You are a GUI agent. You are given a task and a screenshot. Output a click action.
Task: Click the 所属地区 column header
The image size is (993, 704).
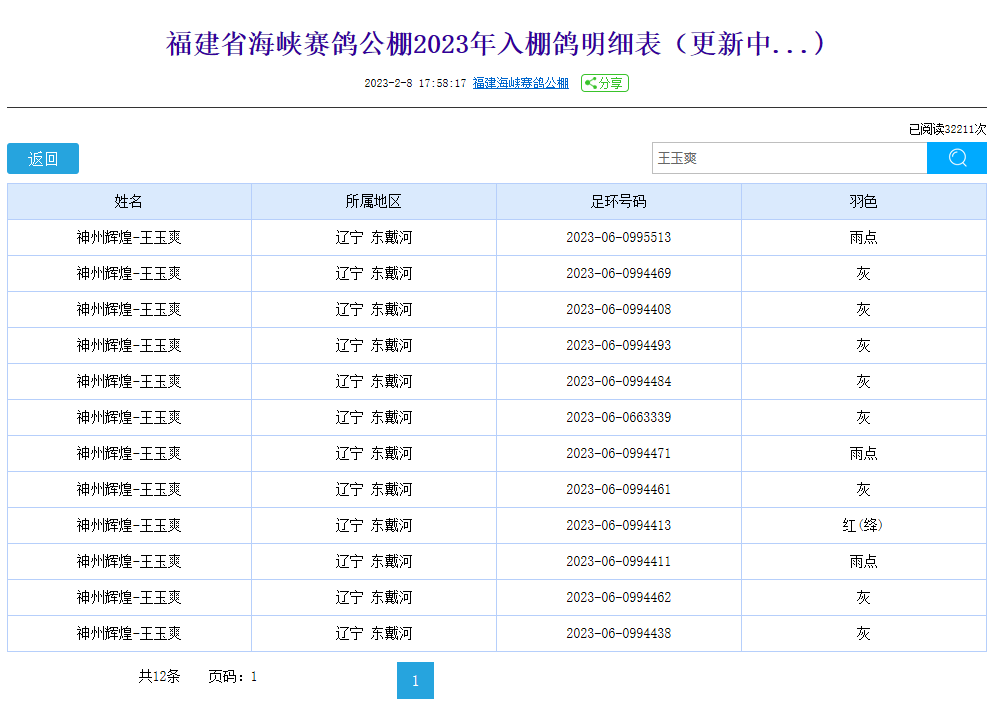click(374, 201)
